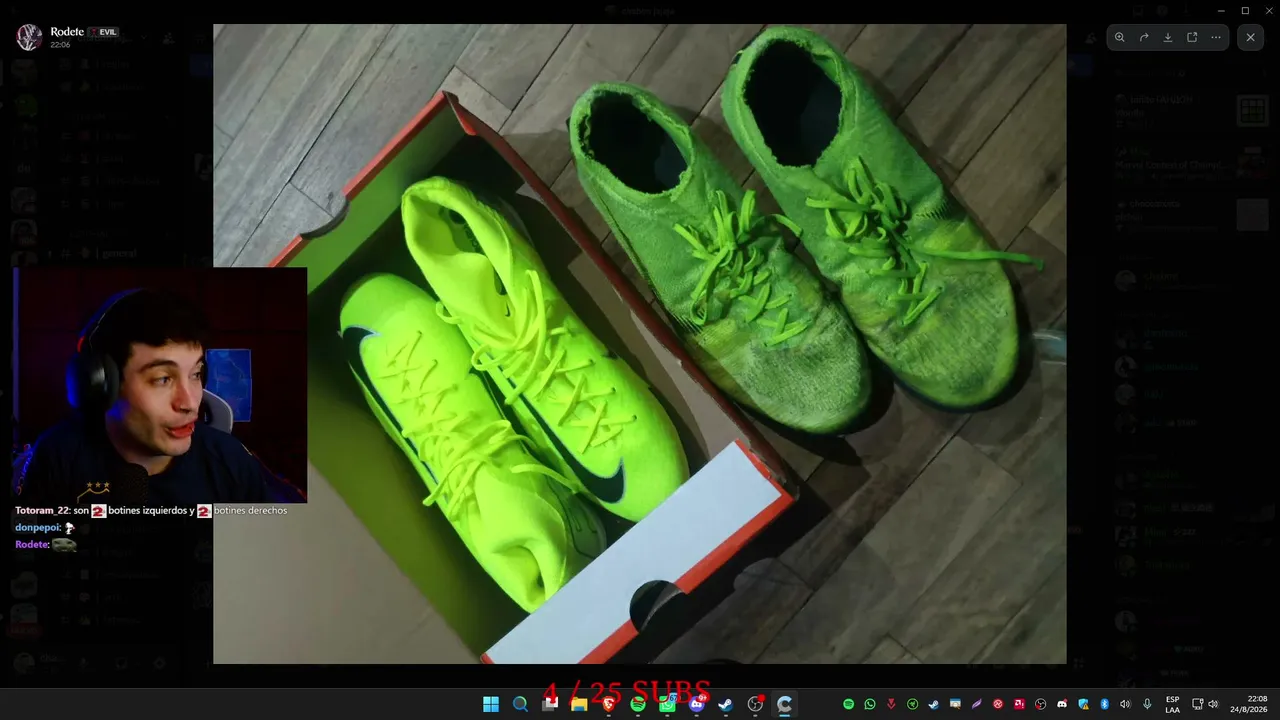This screenshot has width=1280, height=720.
Task: Forward the image using the arrow icon
Action: (x=1144, y=37)
